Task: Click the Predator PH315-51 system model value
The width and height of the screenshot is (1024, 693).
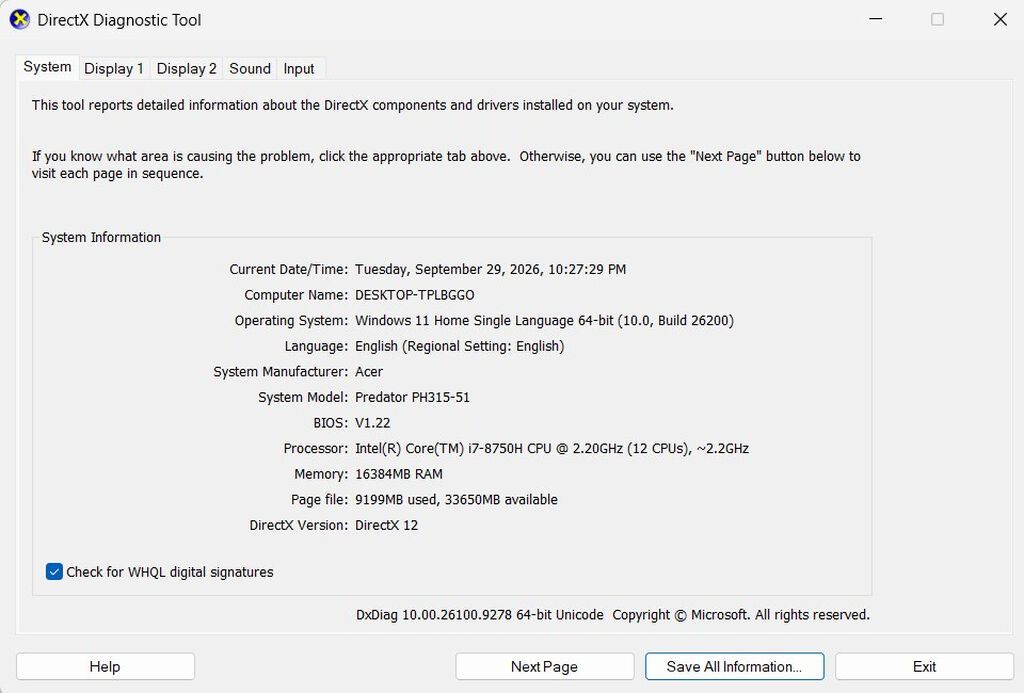Action: pos(412,397)
